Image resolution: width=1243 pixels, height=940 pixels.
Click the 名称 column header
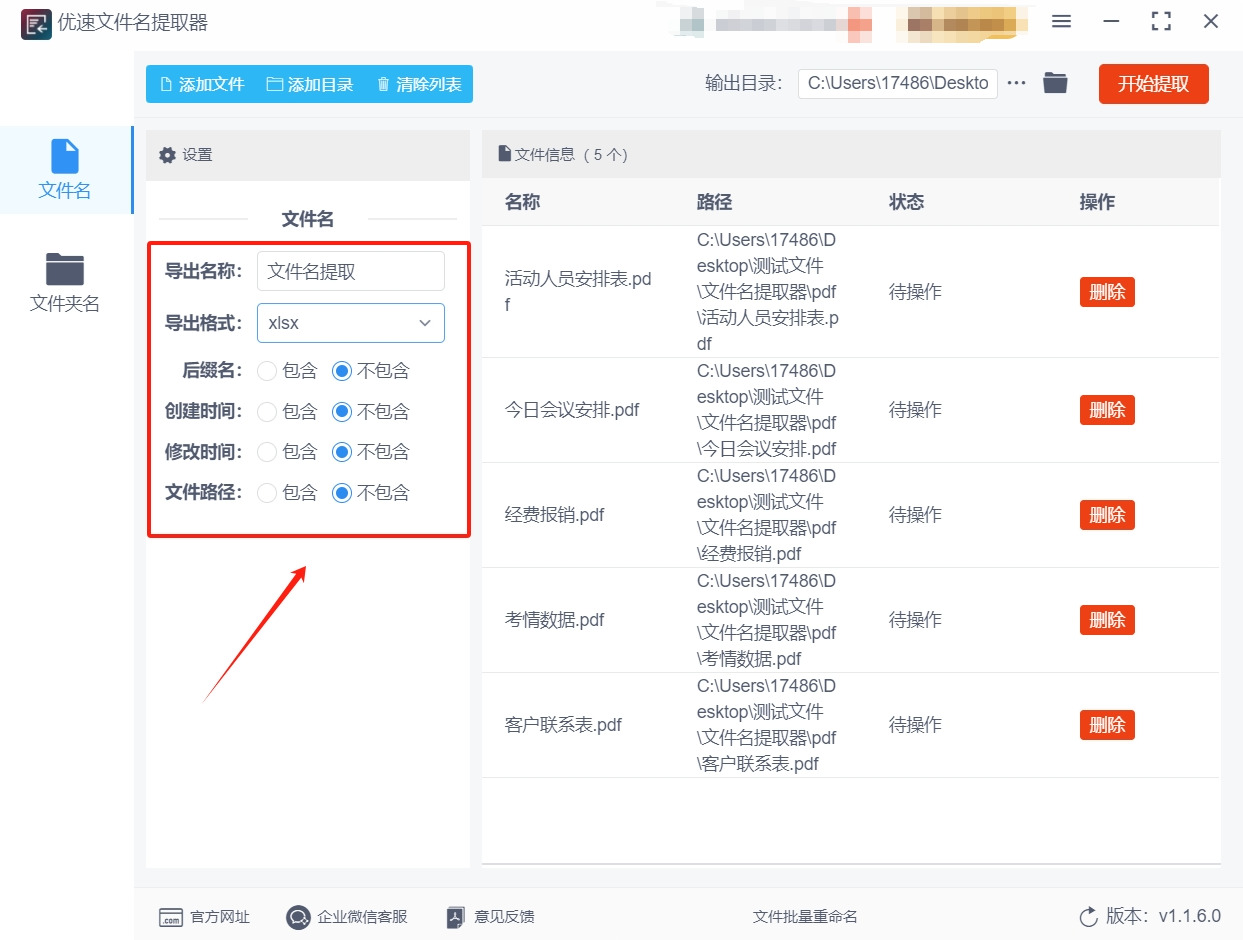coord(523,202)
